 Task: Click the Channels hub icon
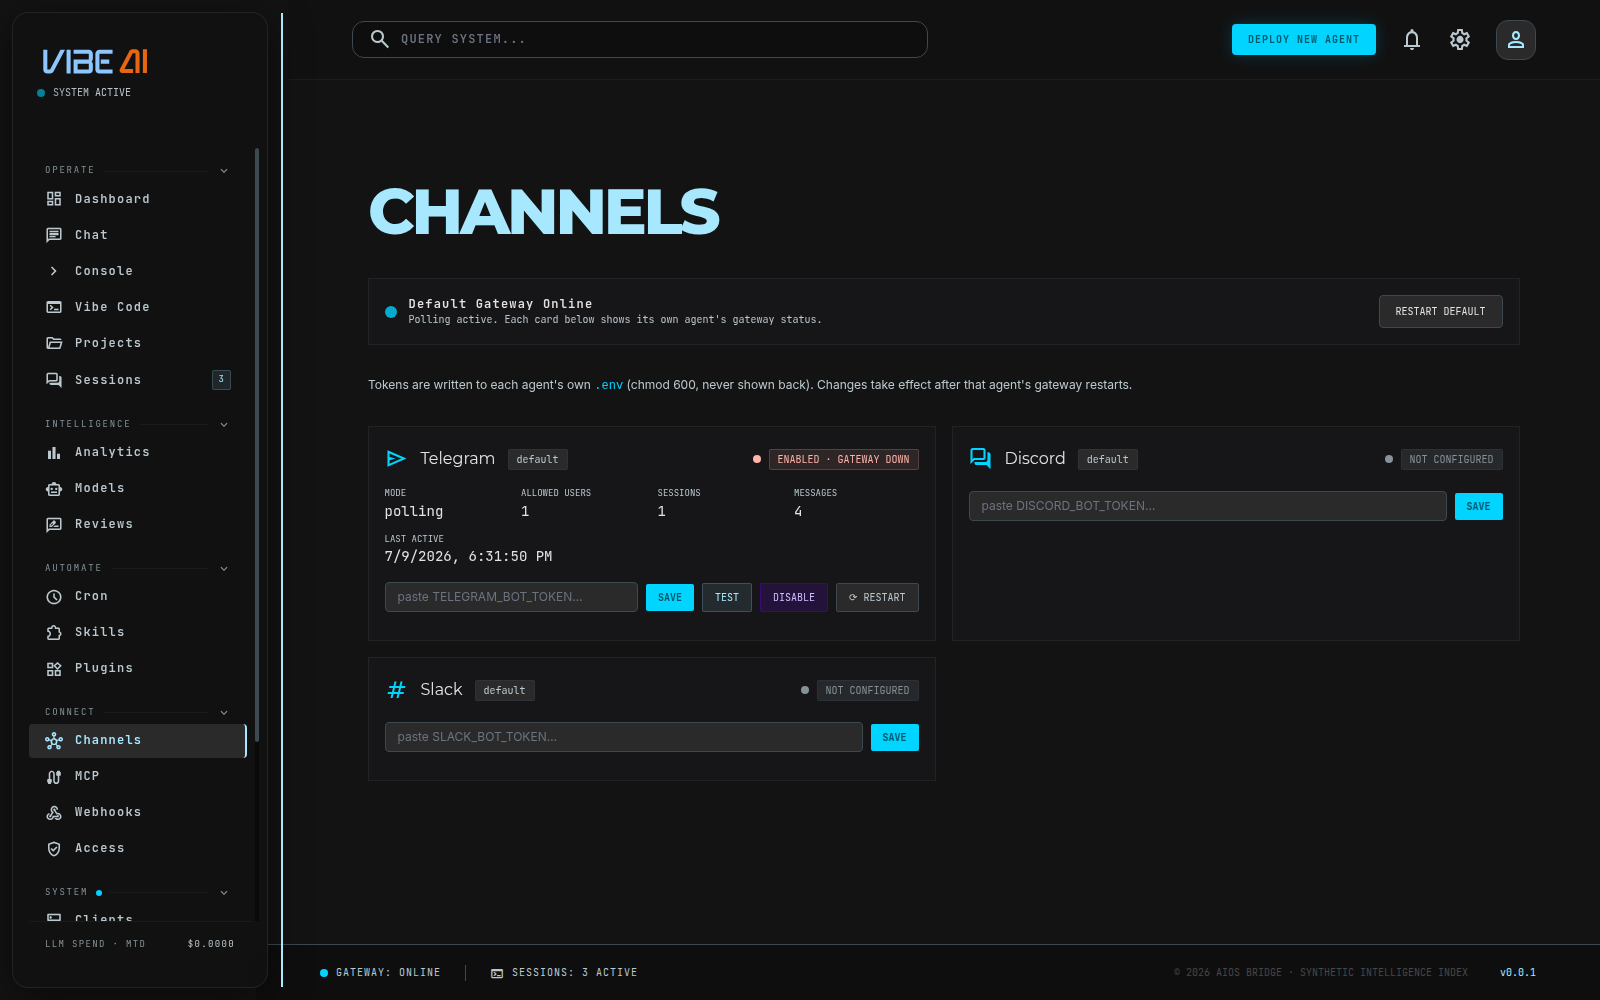[54, 740]
